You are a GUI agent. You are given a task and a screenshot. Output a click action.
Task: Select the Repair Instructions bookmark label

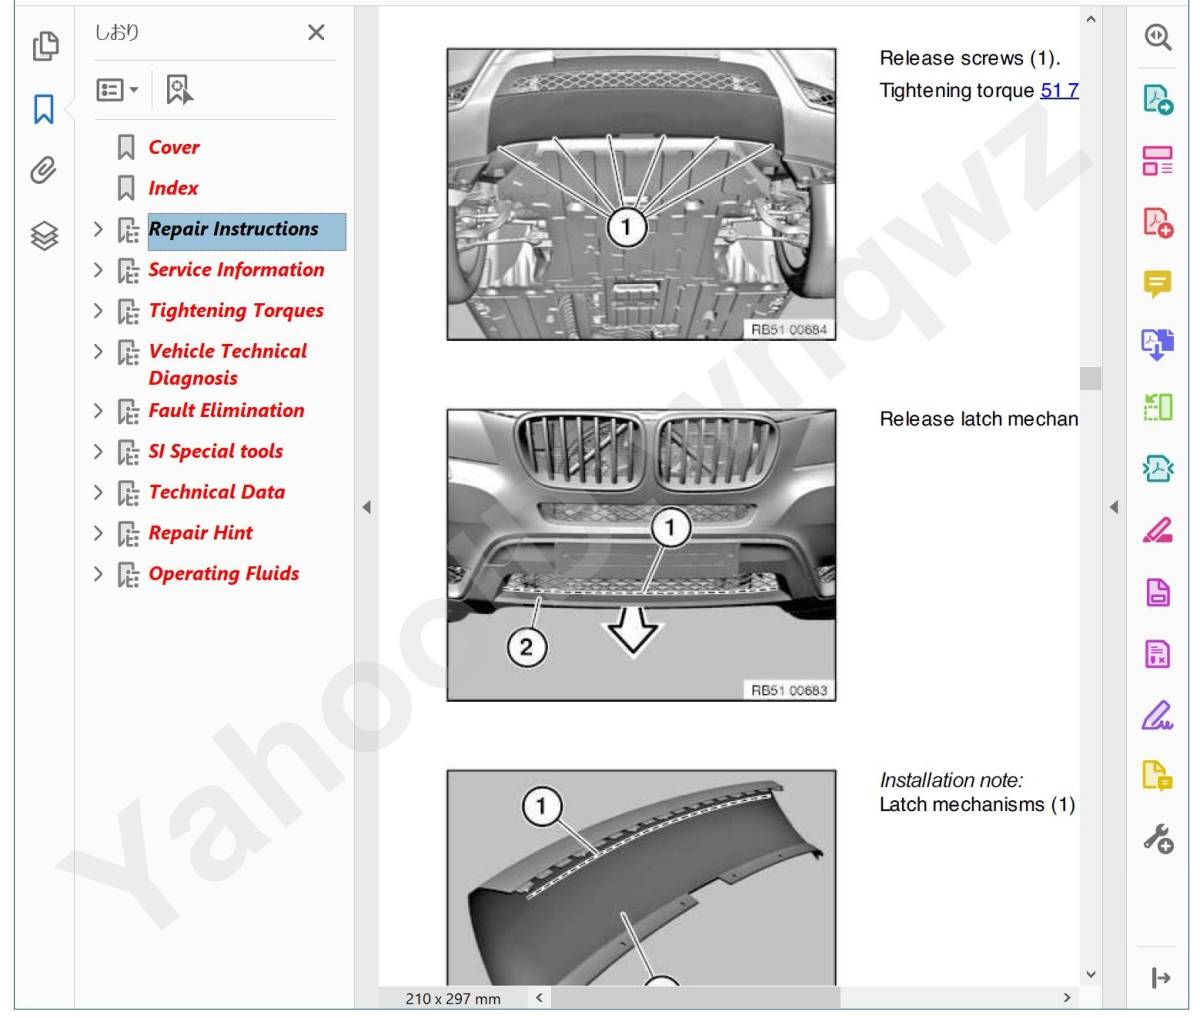pos(233,229)
